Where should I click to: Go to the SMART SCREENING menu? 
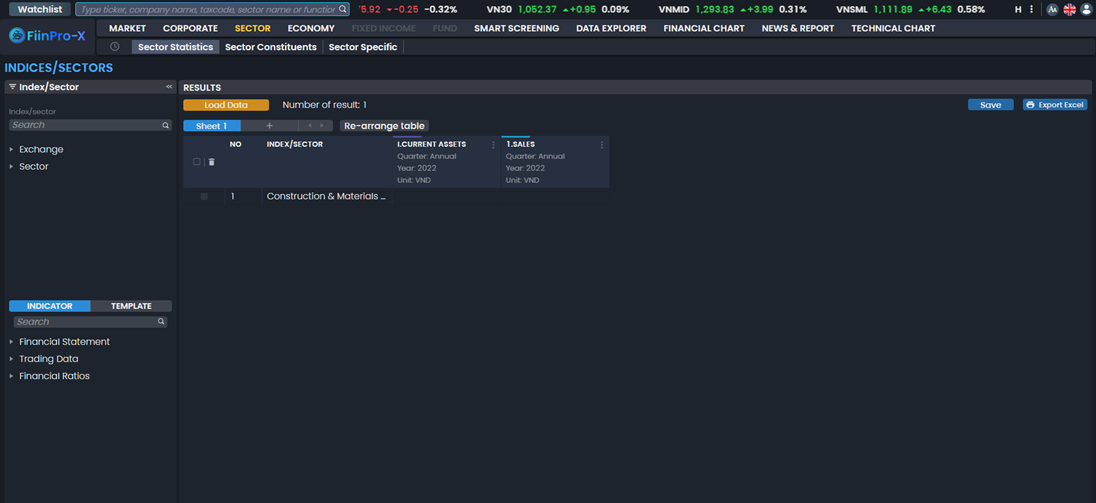pyautogui.click(x=516, y=28)
